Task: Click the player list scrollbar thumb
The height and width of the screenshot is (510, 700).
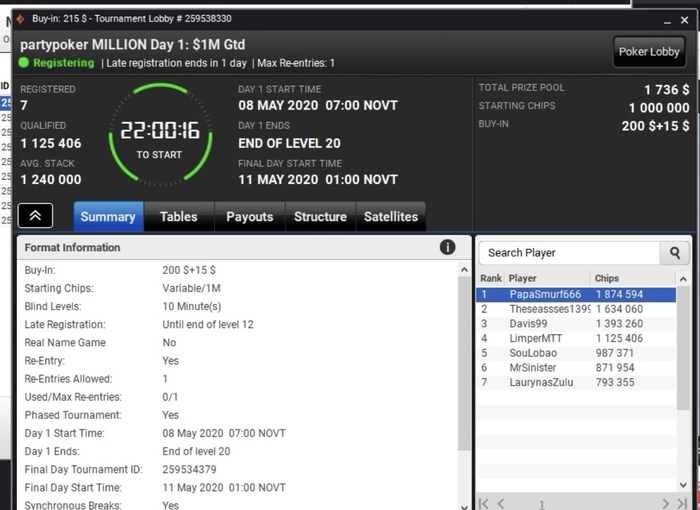Action: (683, 348)
